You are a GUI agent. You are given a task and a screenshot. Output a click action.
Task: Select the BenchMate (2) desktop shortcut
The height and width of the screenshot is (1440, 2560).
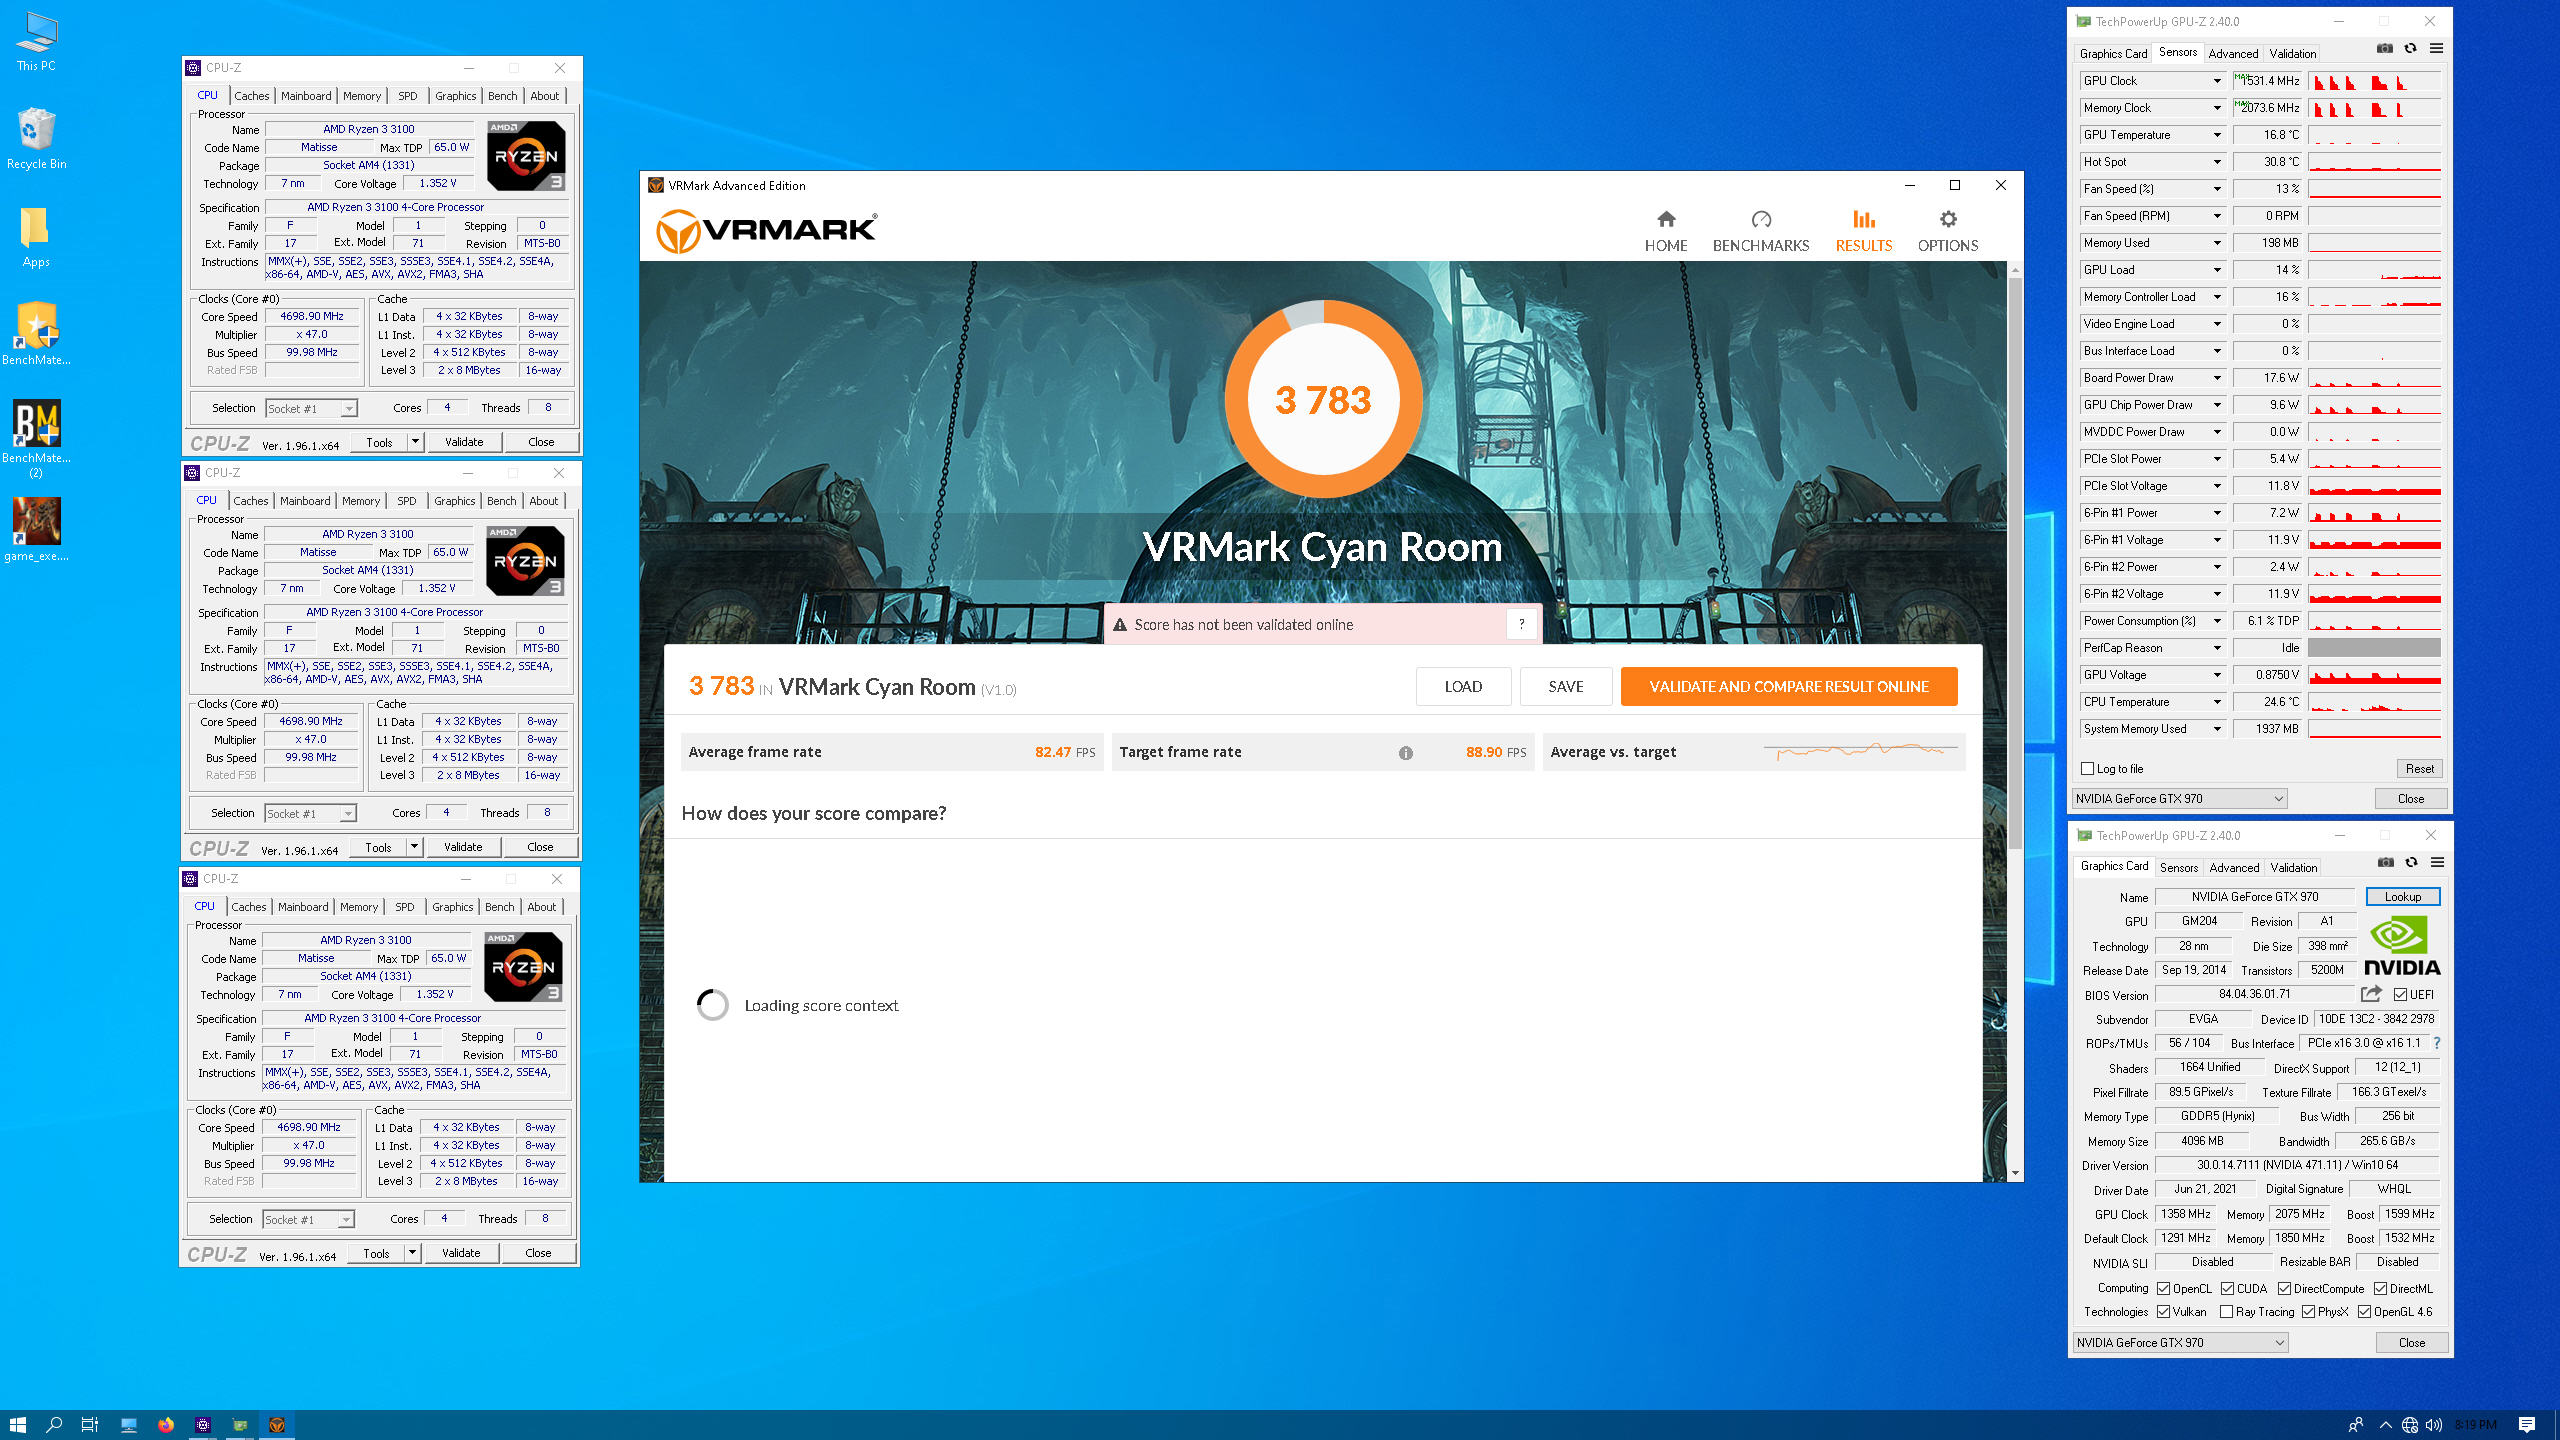click(x=36, y=438)
